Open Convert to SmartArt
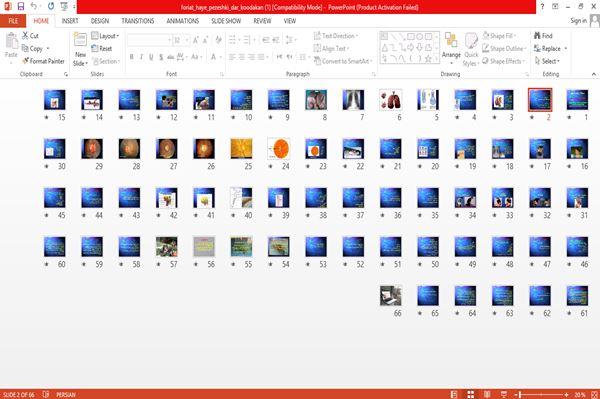Viewport: 600px width, 399px height. pos(343,61)
